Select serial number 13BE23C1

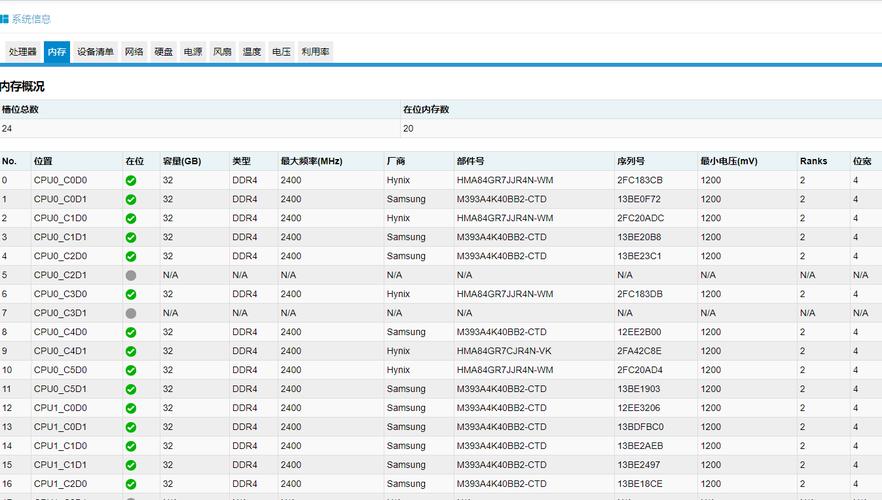639,256
